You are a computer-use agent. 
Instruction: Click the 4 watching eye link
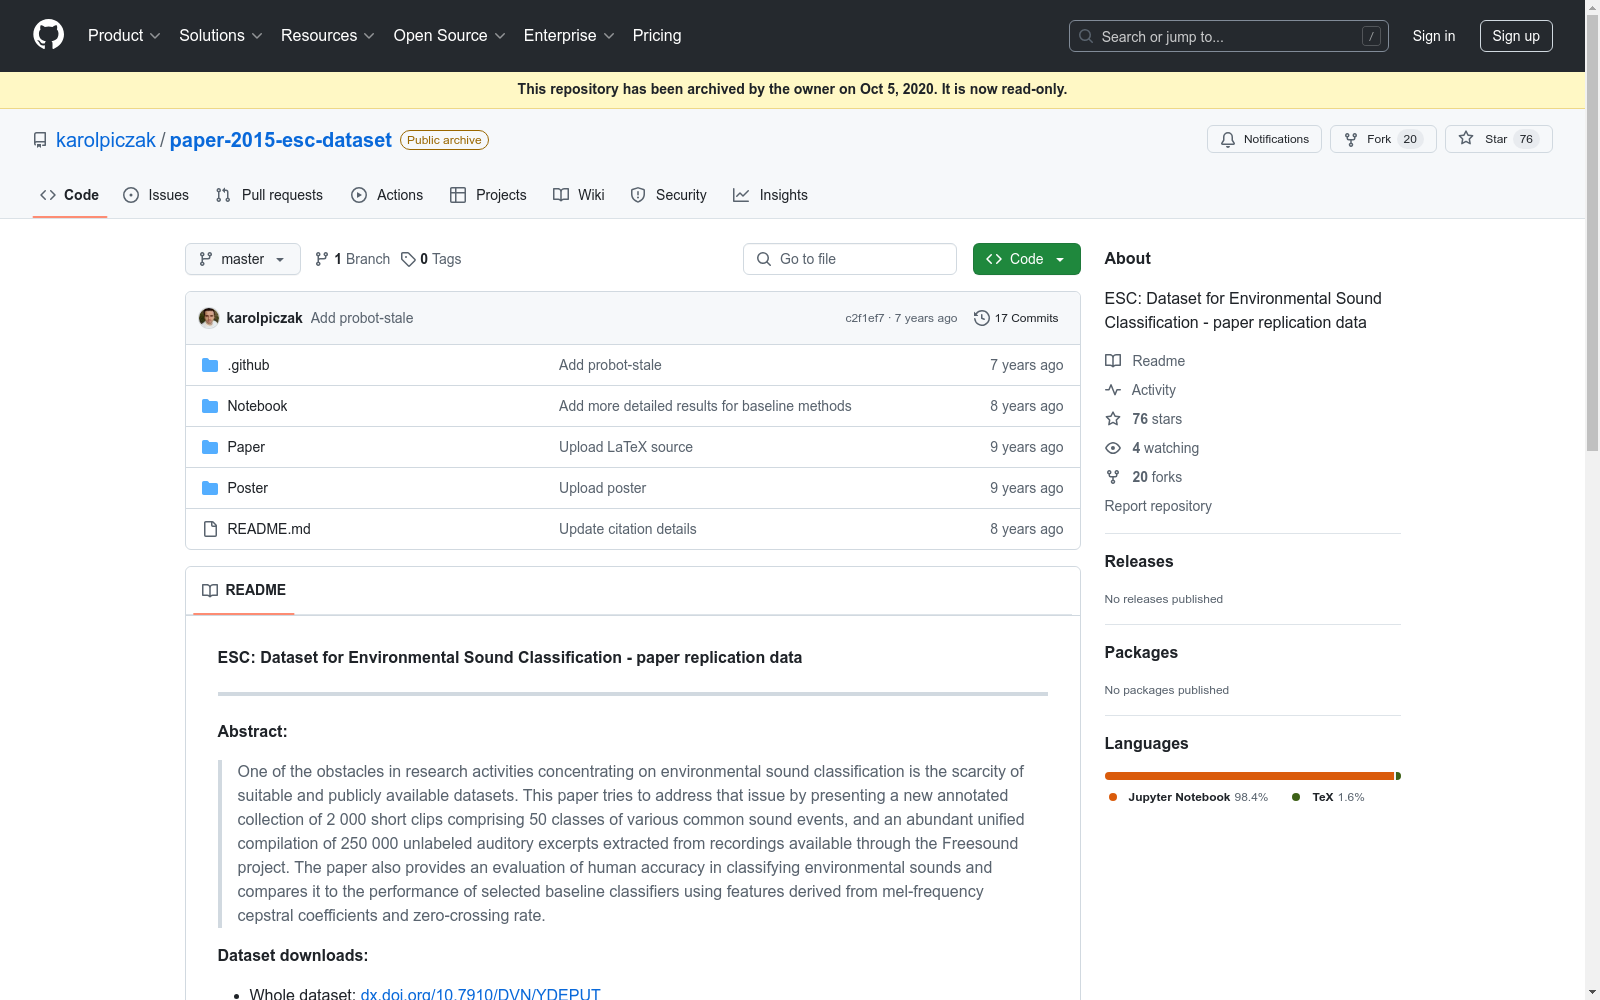(1164, 448)
